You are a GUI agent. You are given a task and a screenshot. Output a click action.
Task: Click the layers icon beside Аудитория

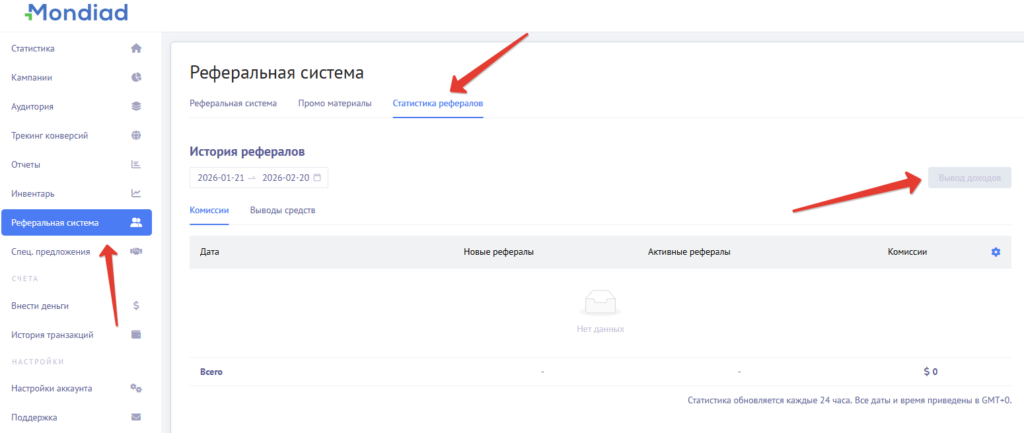coord(136,106)
